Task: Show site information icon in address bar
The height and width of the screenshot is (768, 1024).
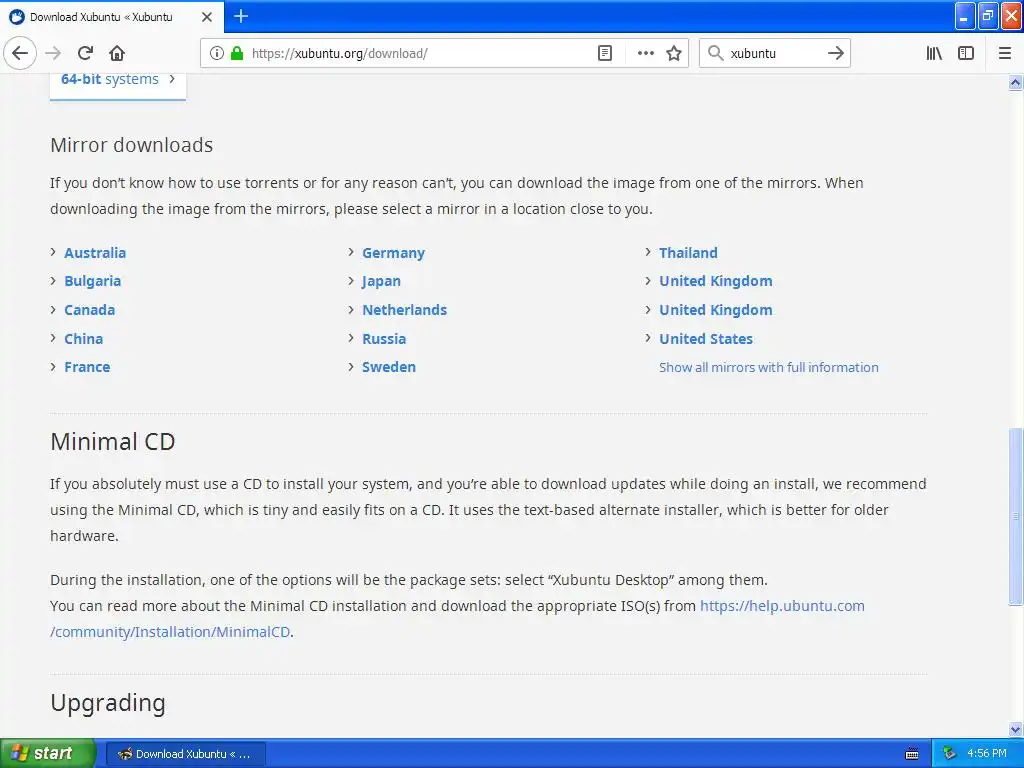Action: 217,53
